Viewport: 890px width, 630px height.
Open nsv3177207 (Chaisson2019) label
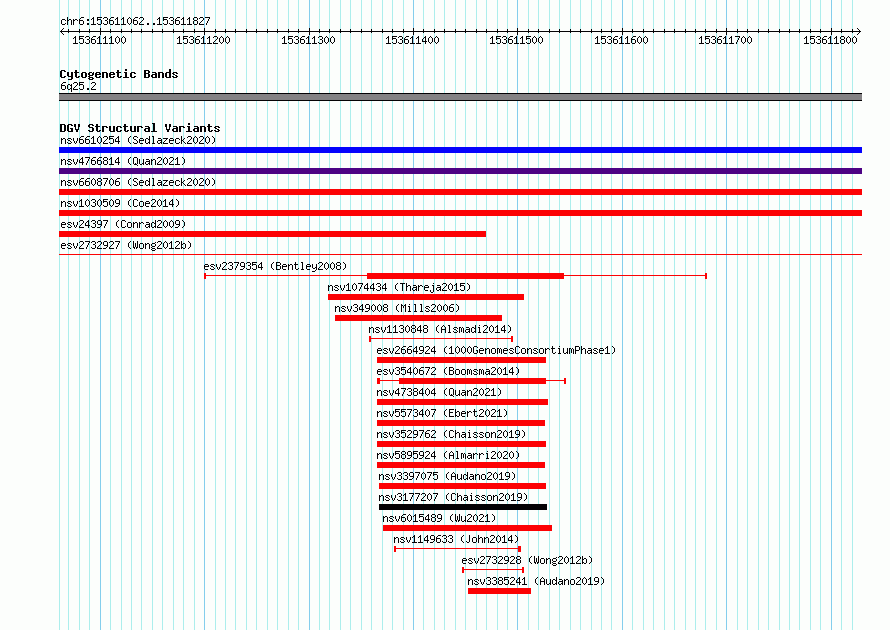[x=453, y=497]
